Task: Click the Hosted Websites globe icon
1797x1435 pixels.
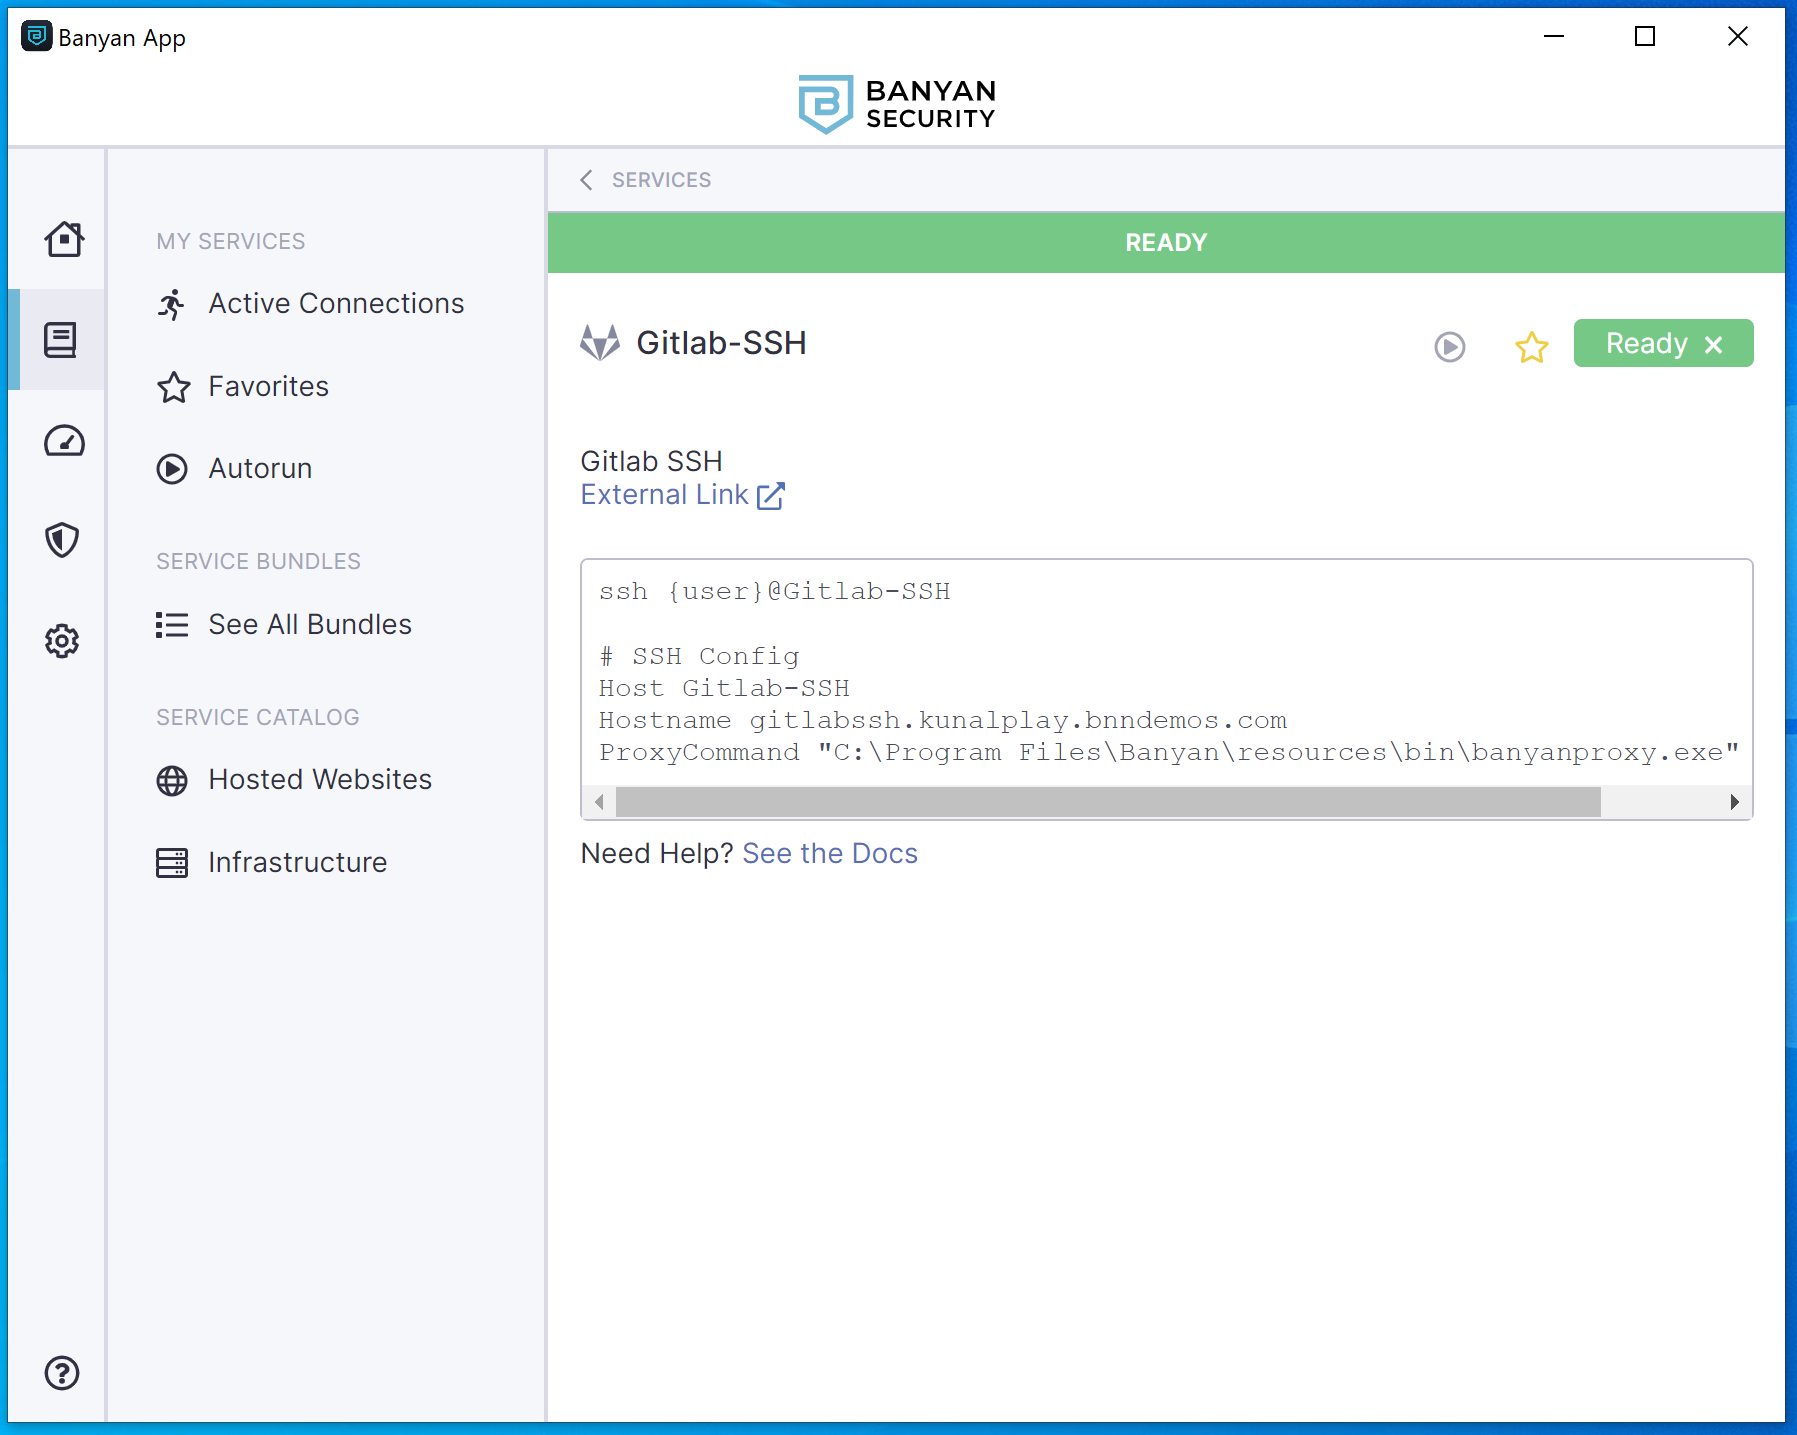Action: tap(172, 781)
